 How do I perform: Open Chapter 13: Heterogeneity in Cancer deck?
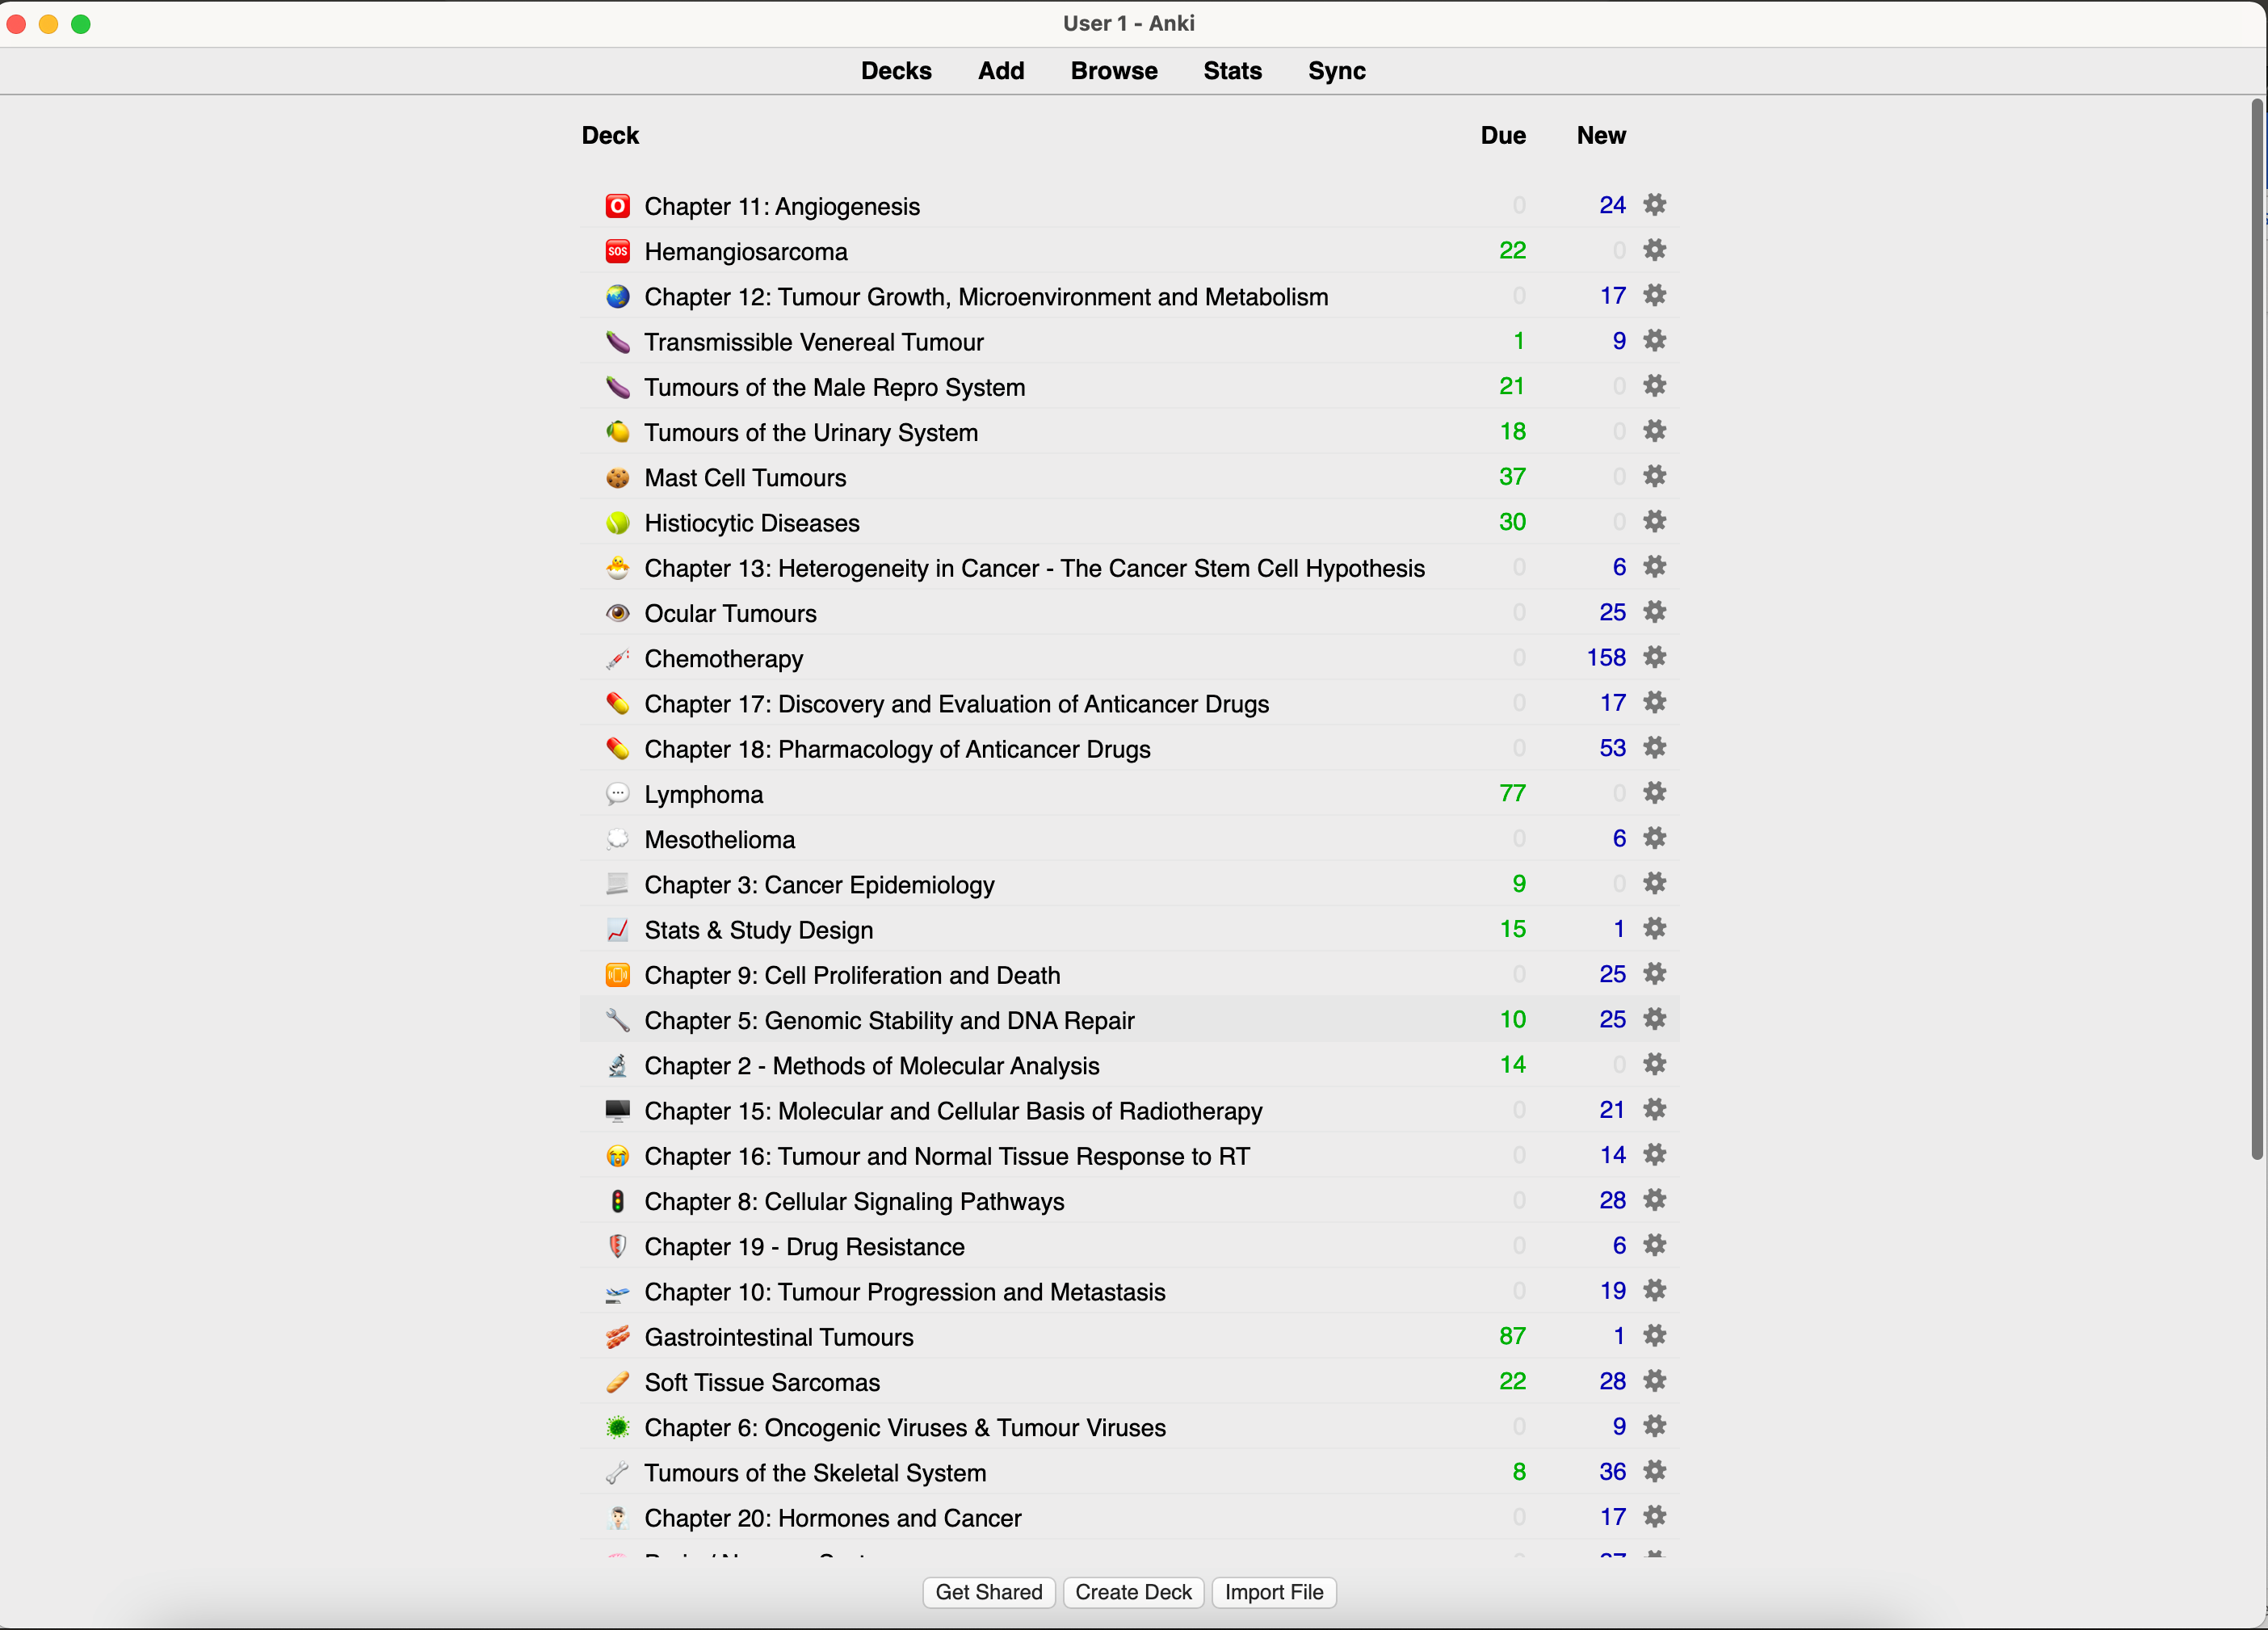tap(1035, 568)
